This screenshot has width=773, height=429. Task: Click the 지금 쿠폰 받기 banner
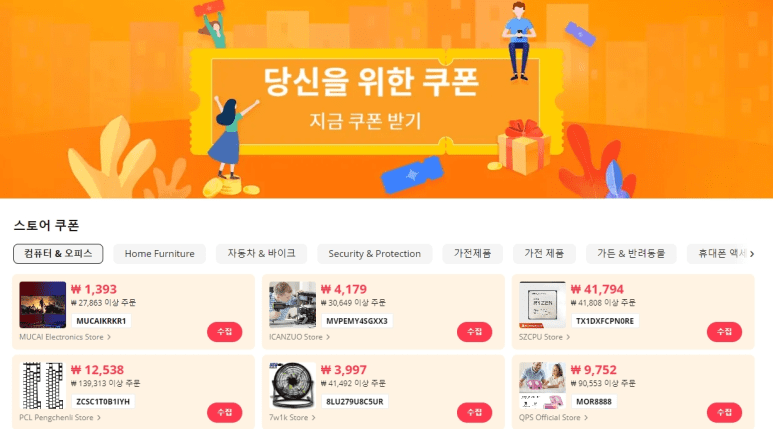pos(365,121)
